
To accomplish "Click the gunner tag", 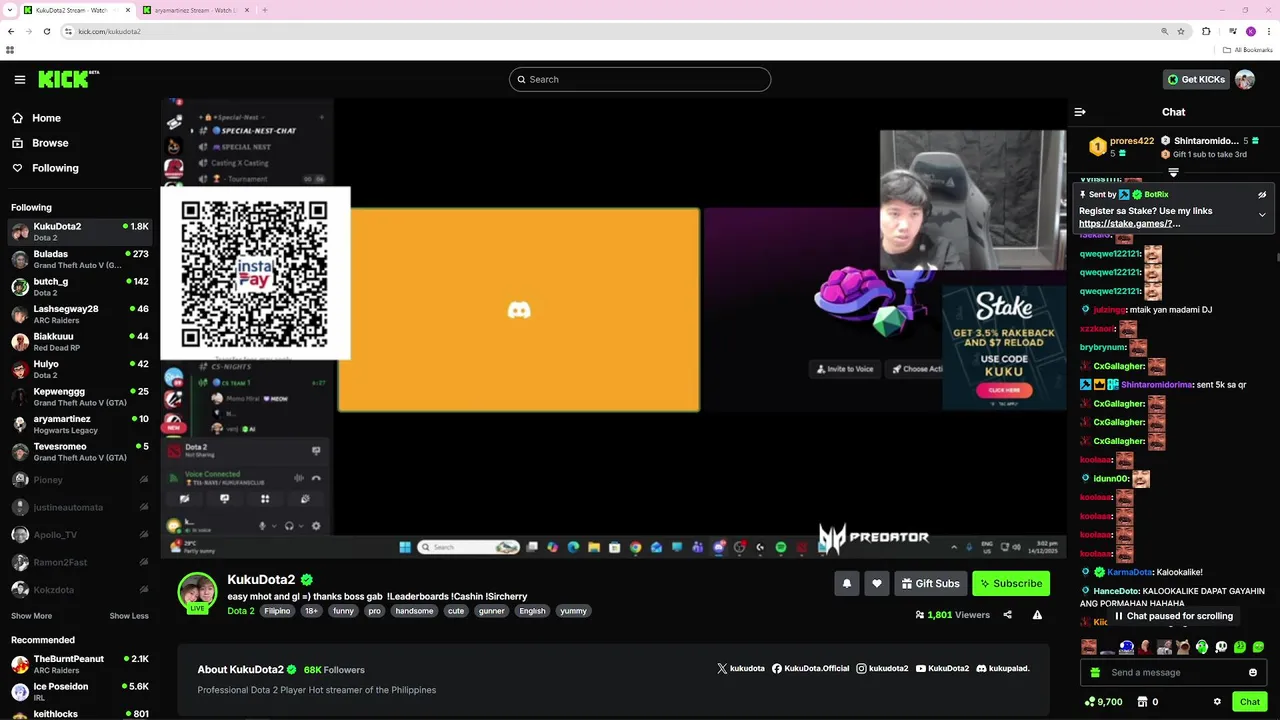I will point(491,611).
